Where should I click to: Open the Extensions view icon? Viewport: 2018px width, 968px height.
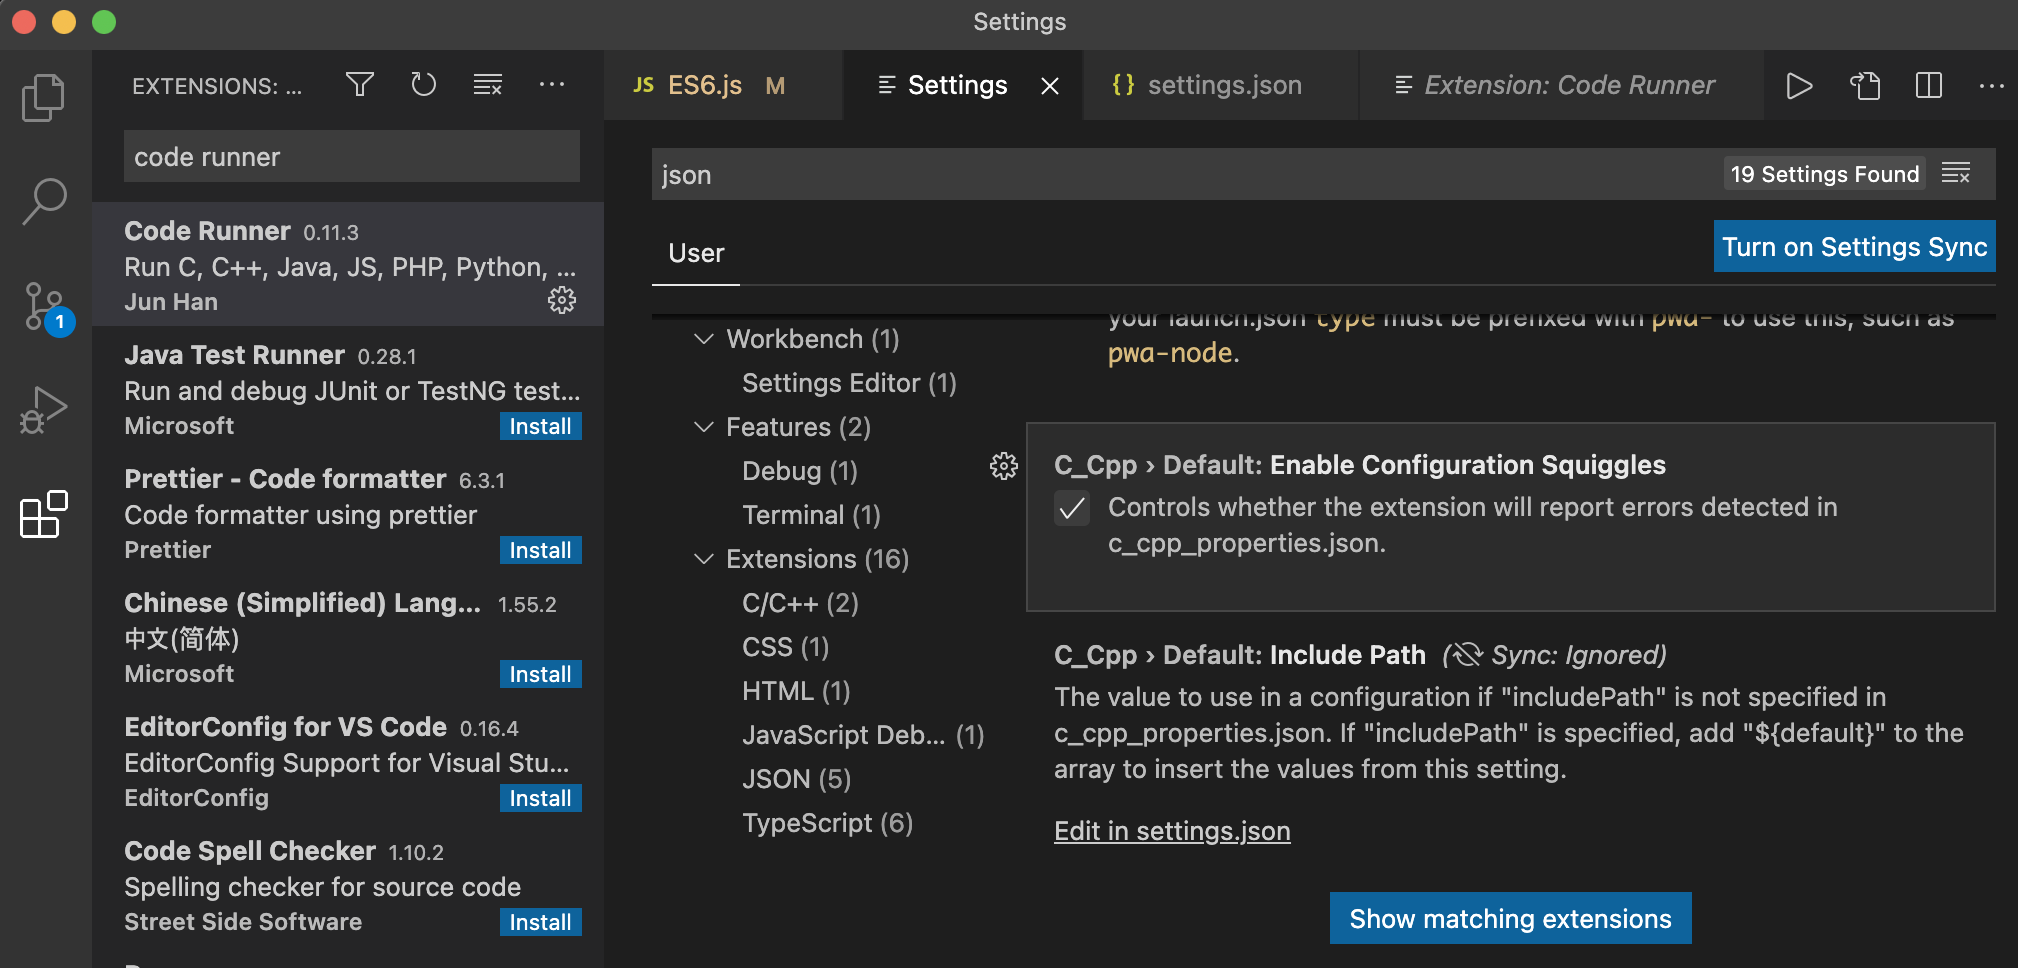coord(44,514)
